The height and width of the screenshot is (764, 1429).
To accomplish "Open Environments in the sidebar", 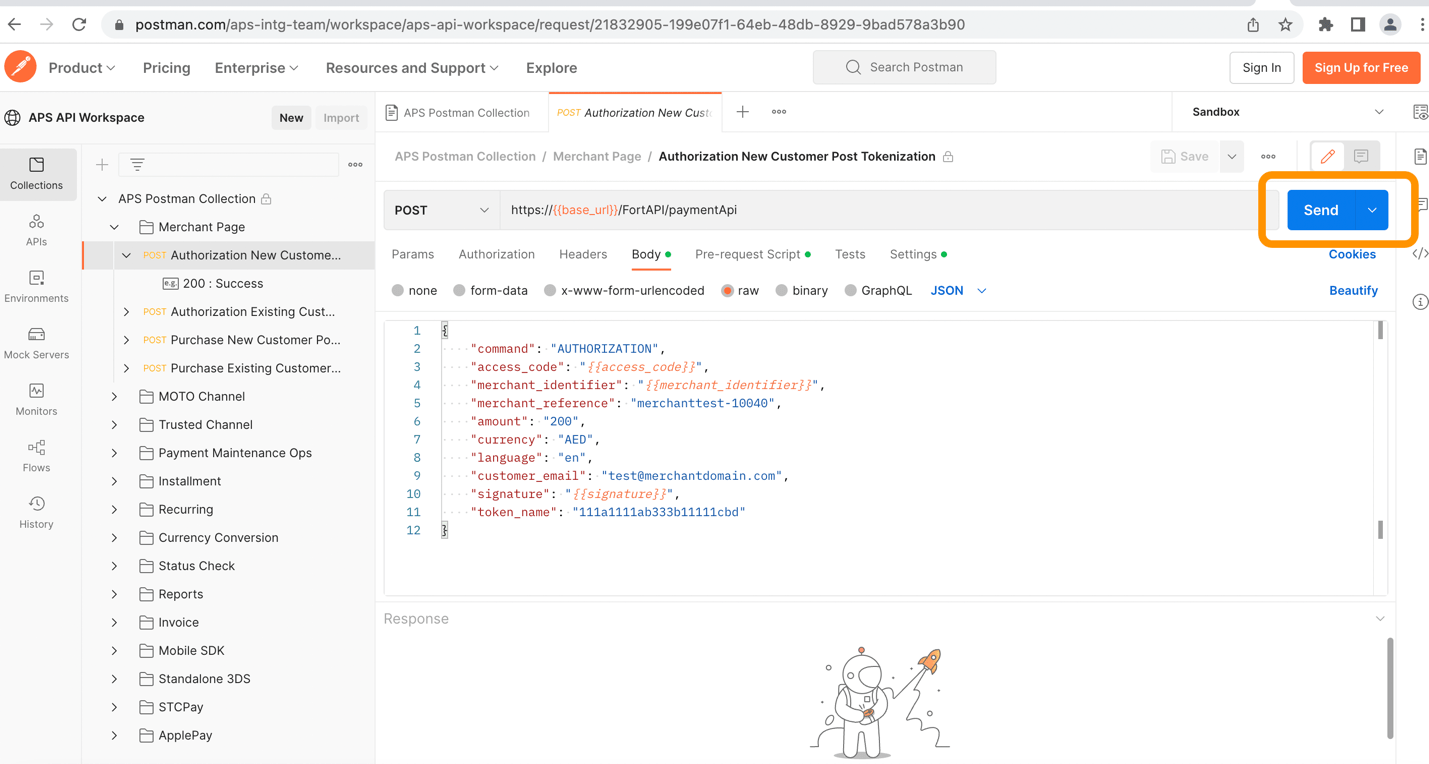I will pyautogui.click(x=37, y=286).
